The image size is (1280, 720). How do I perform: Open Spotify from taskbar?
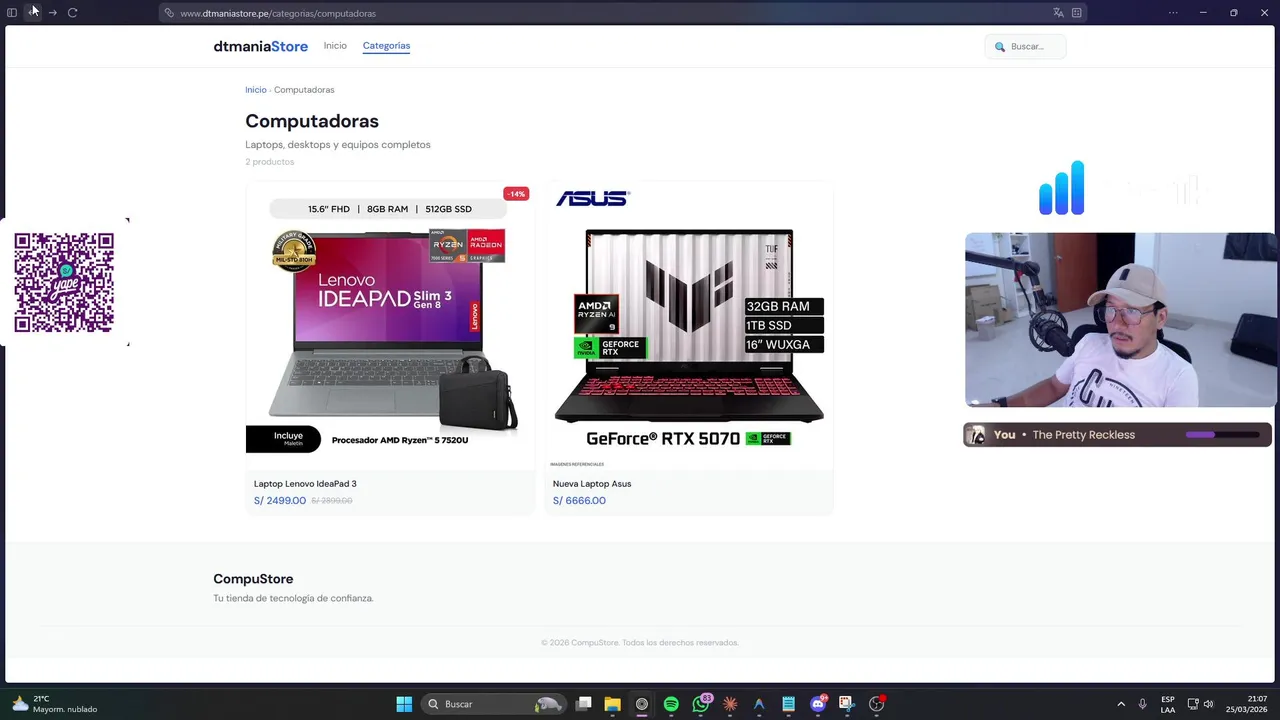(x=671, y=704)
